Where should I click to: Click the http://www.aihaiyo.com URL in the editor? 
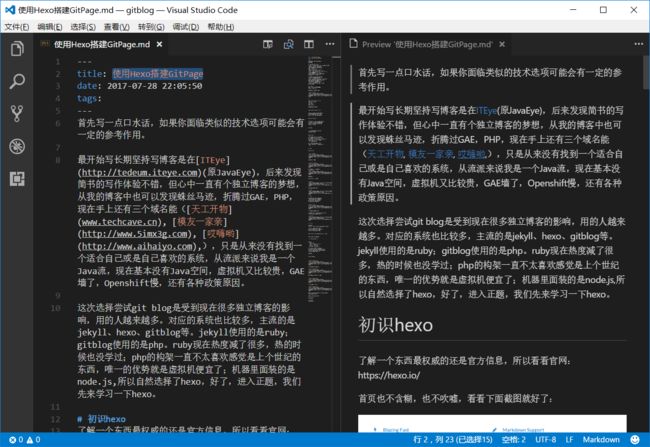[x=137, y=247]
